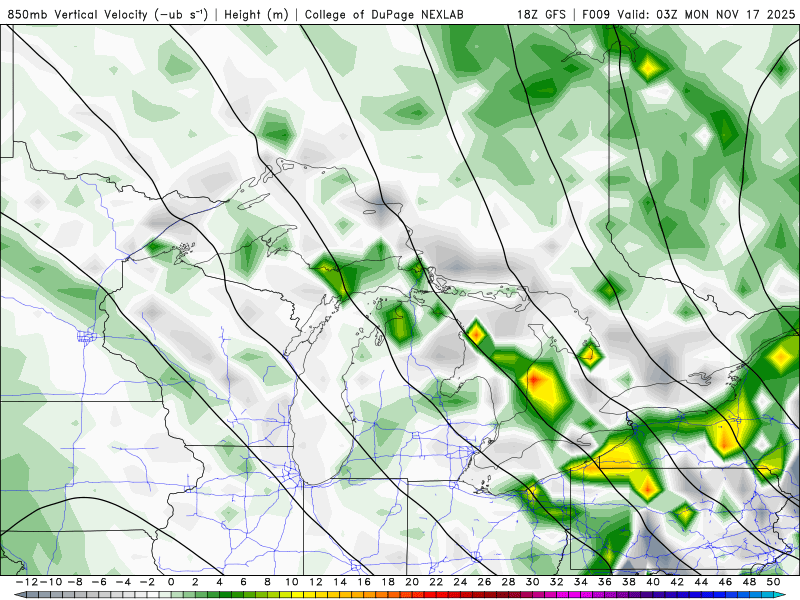The width and height of the screenshot is (800, 600).
Task: Click the '0' color scale label
Action: (171, 582)
